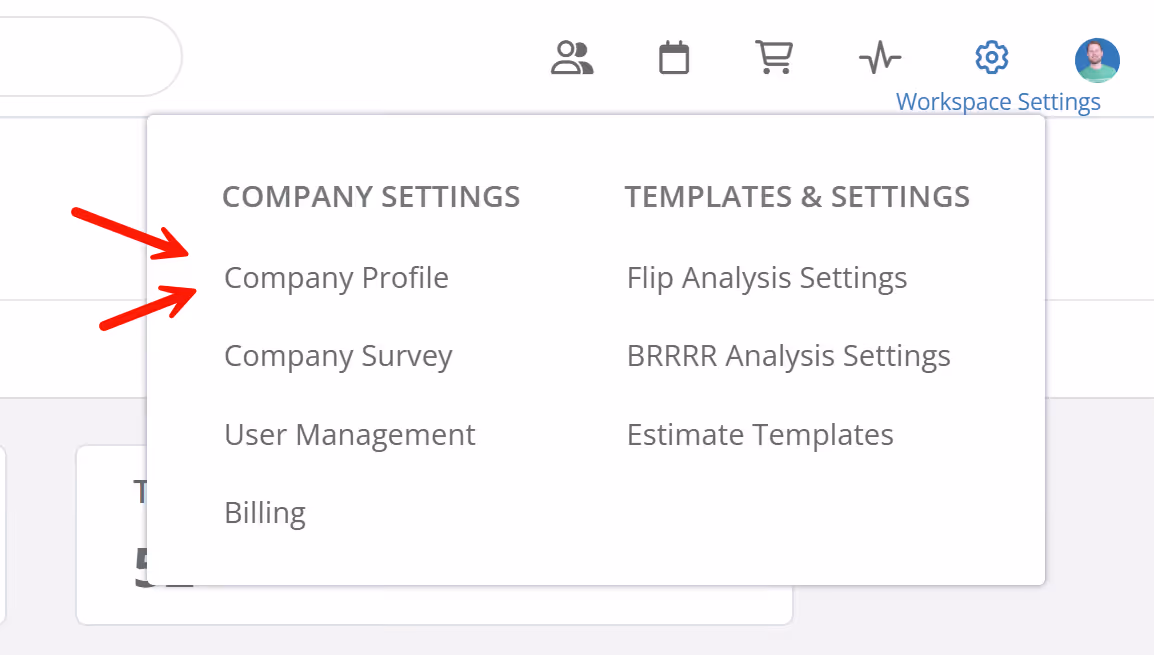Click the COMPANY SETTINGS heading

pos(371,197)
